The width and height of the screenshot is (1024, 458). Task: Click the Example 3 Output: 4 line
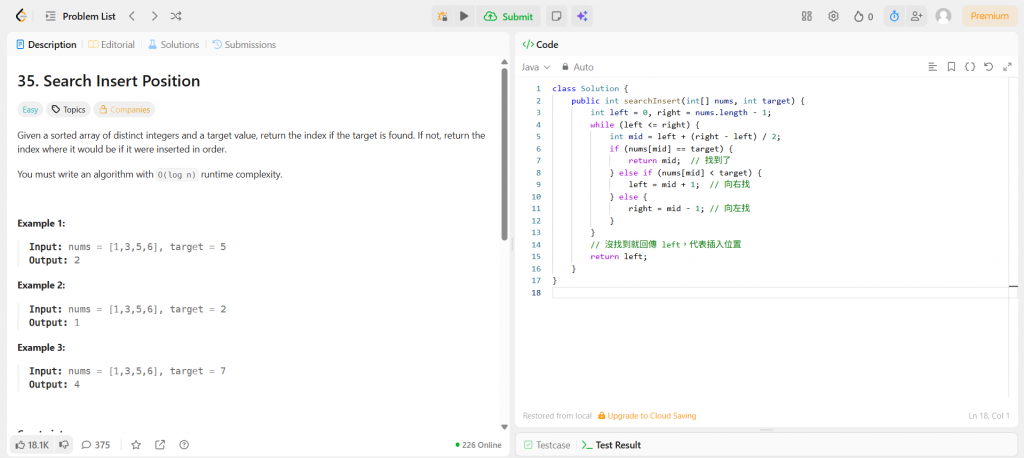pyautogui.click(x=54, y=384)
